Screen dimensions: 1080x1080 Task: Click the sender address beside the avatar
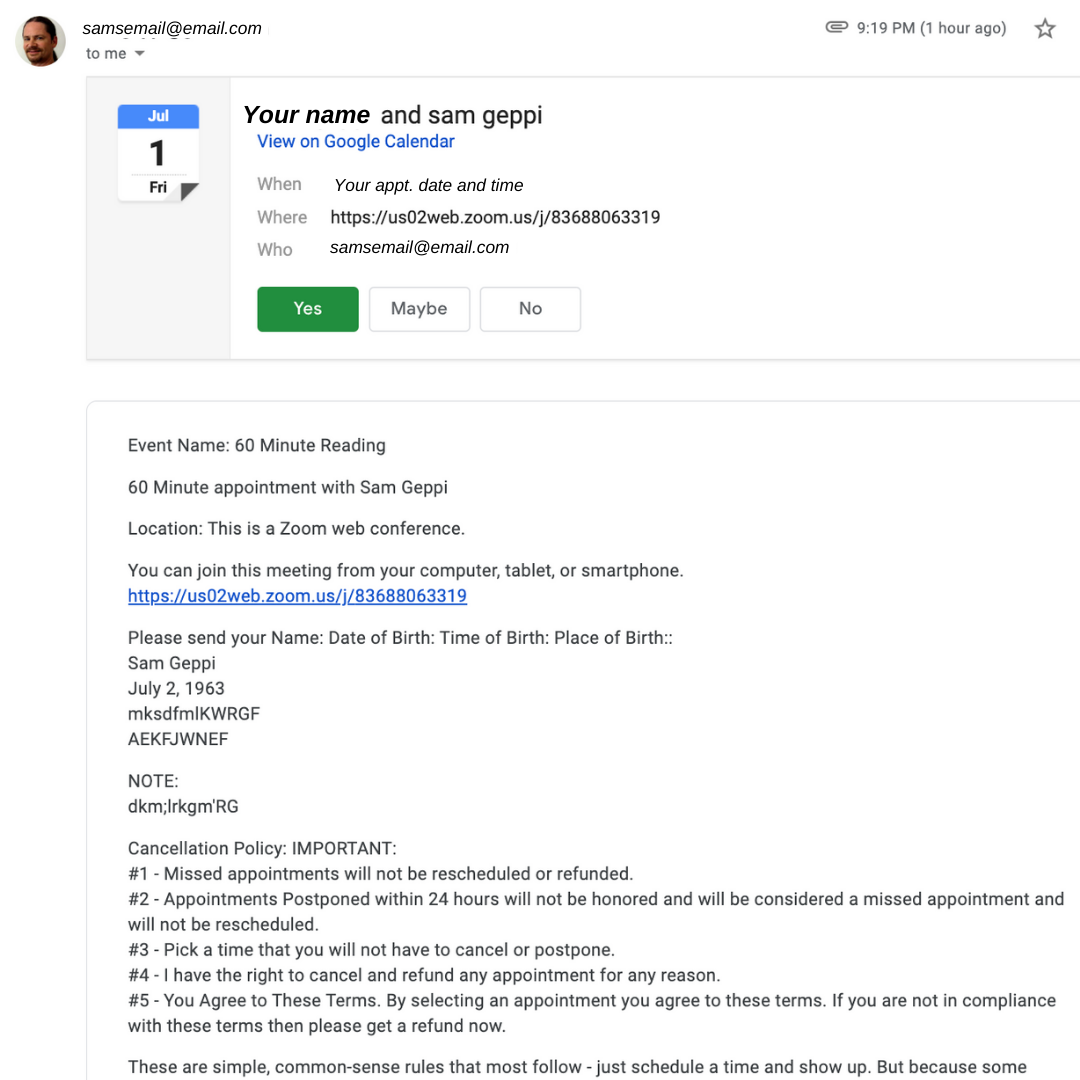click(x=172, y=28)
